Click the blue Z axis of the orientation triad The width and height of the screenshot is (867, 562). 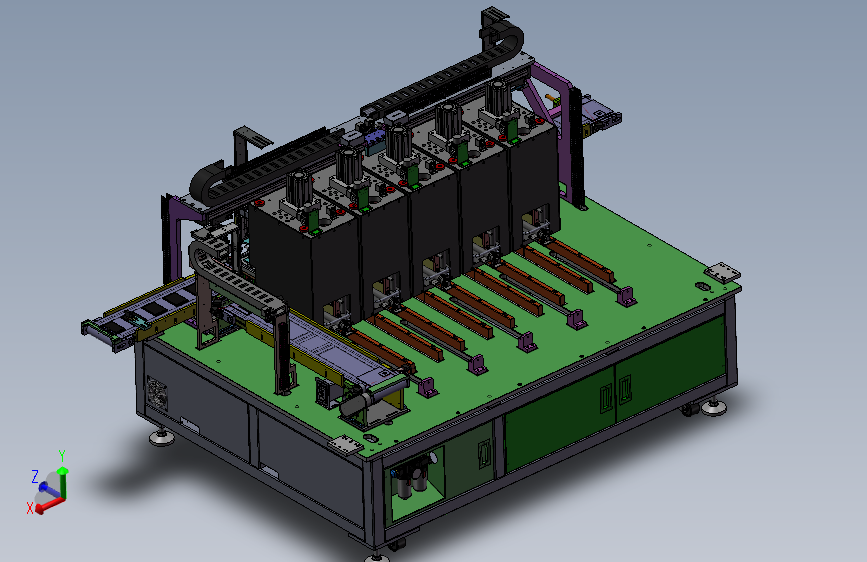tap(49, 490)
